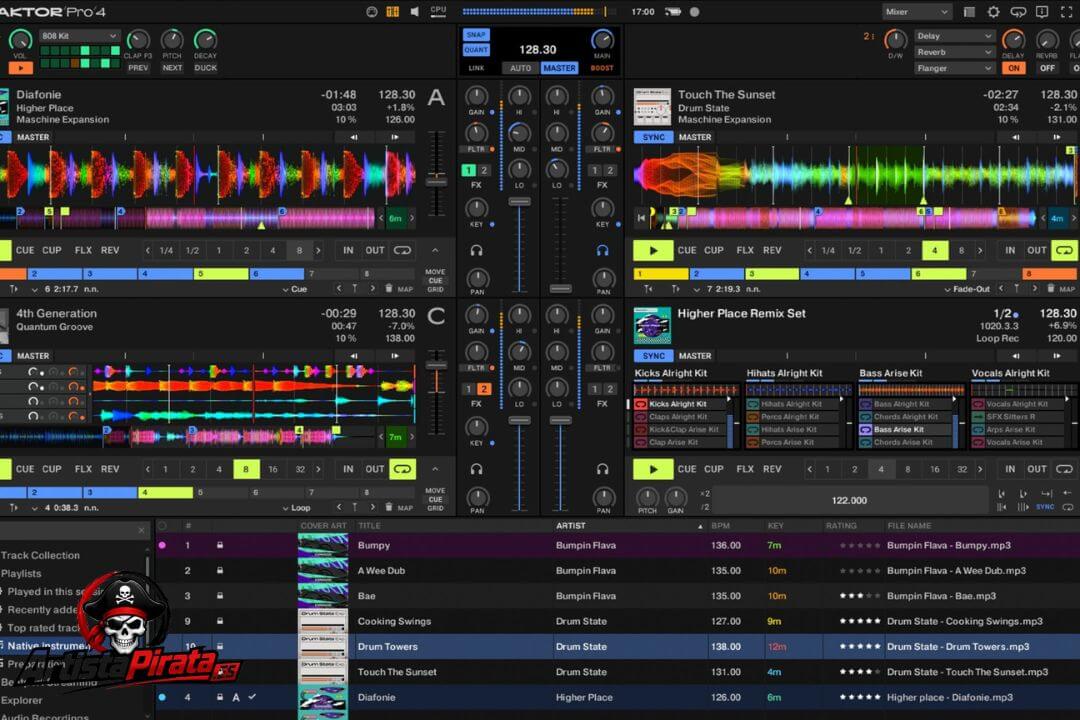The height and width of the screenshot is (720, 1080).
Task: Select the Drum Towers track row
Action: click(617, 646)
